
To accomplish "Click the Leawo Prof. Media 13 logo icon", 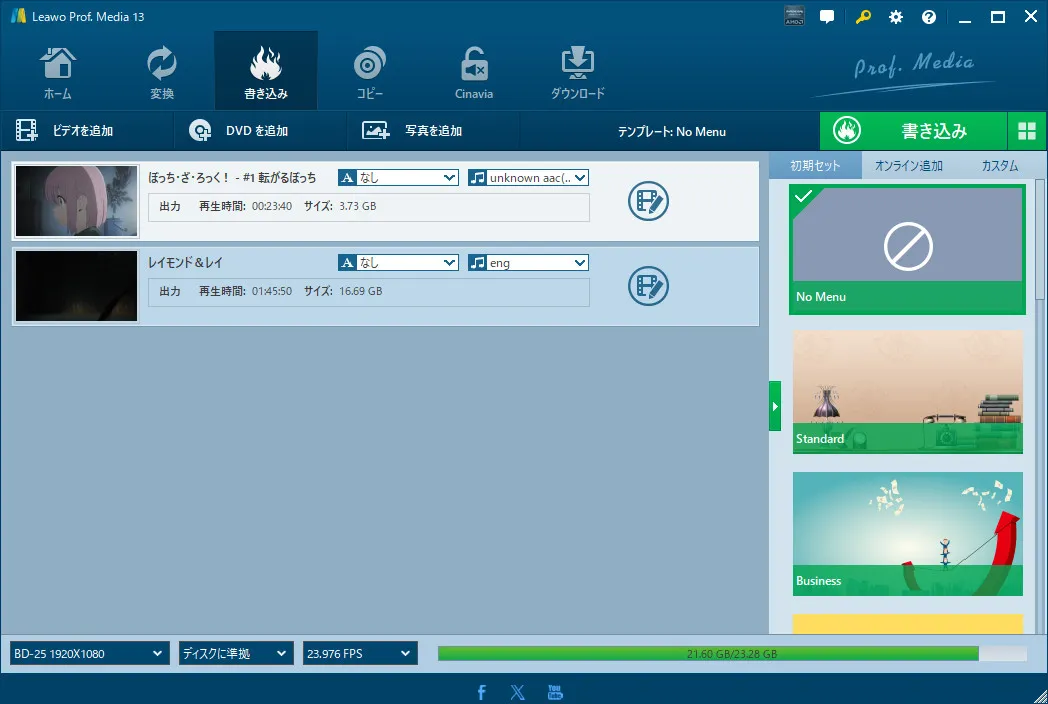I will pyautogui.click(x=18, y=16).
